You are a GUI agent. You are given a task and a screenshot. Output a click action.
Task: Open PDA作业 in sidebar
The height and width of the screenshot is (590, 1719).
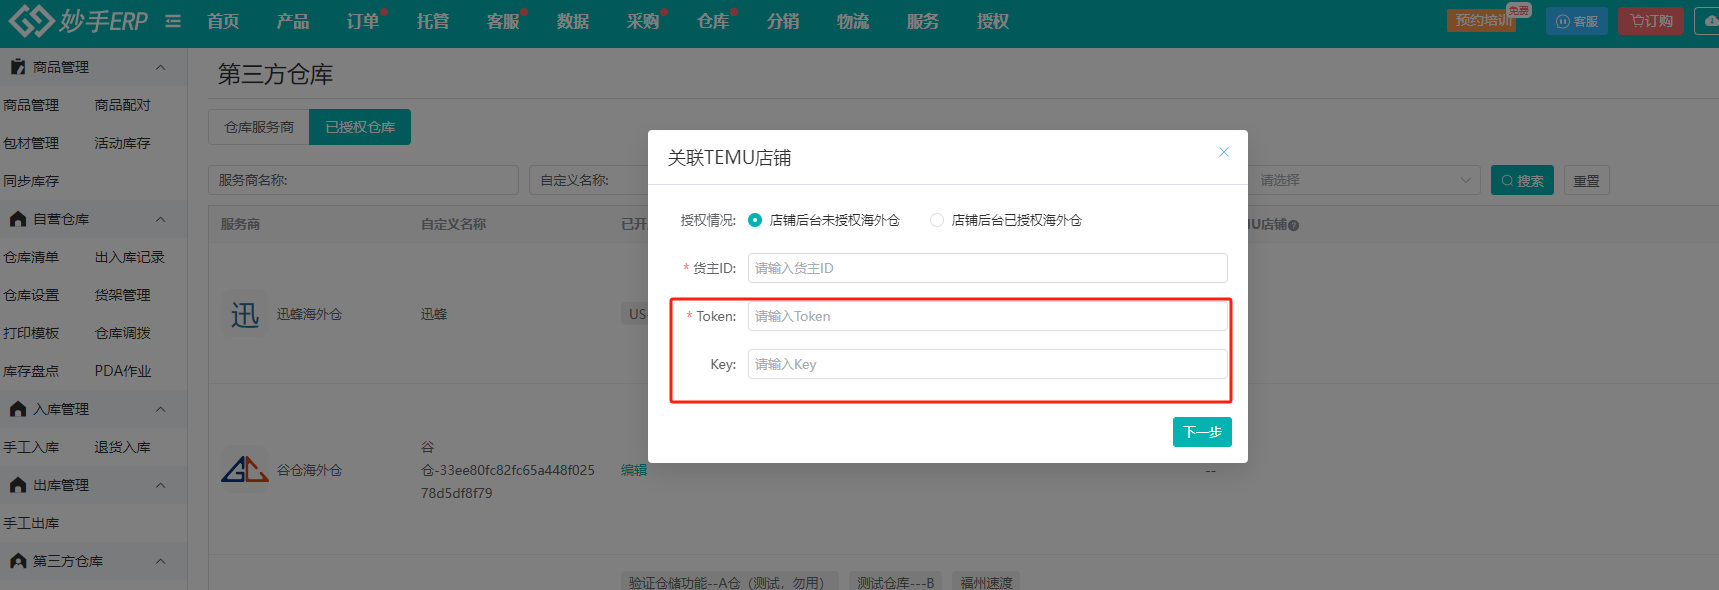click(123, 371)
